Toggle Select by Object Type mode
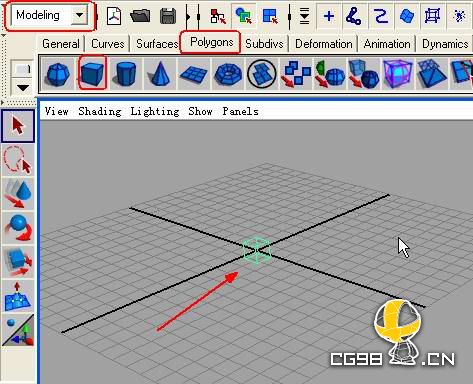 click(x=244, y=16)
